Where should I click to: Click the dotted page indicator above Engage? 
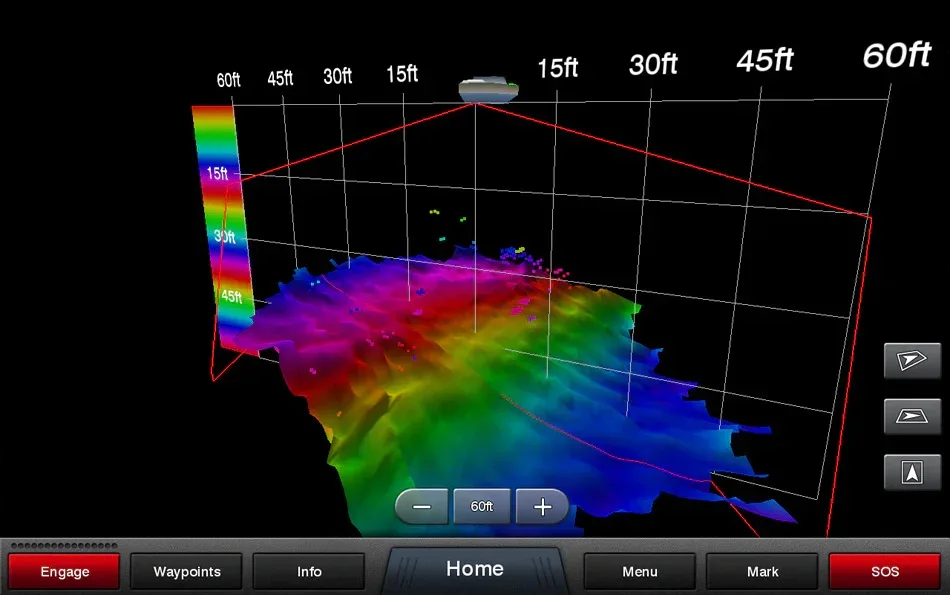pos(64,545)
